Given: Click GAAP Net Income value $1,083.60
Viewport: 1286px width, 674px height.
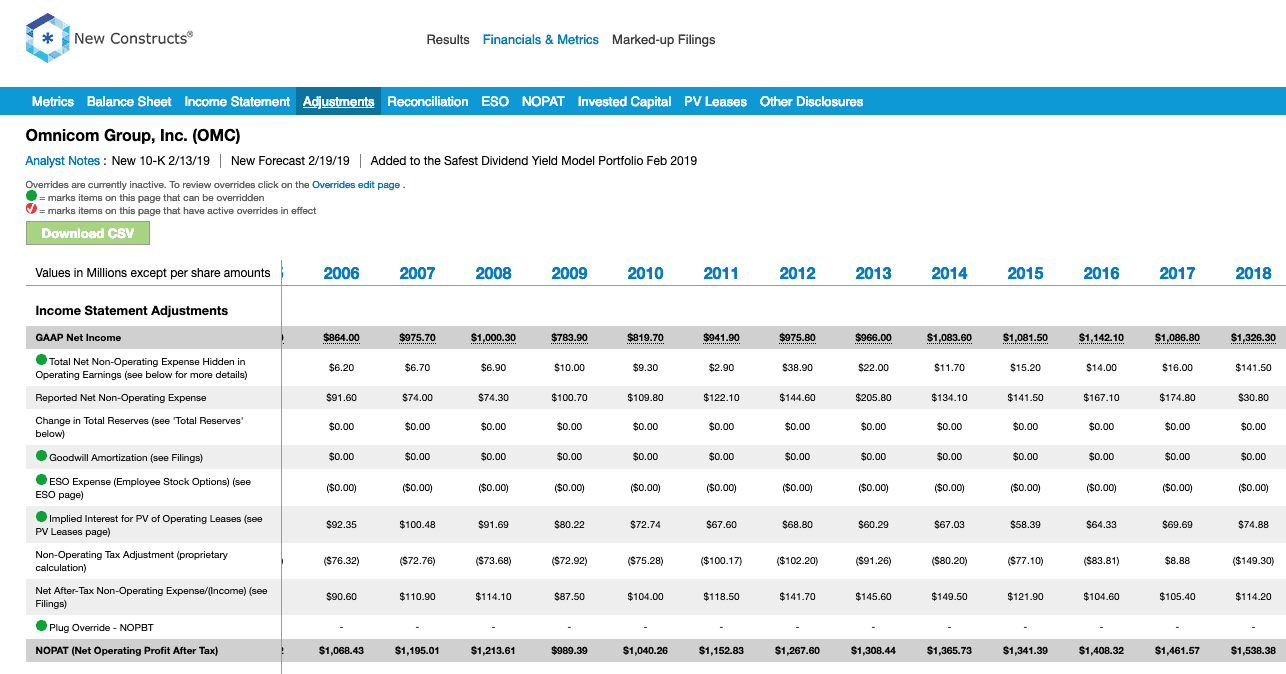Looking at the screenshot, I should [950, 338].
